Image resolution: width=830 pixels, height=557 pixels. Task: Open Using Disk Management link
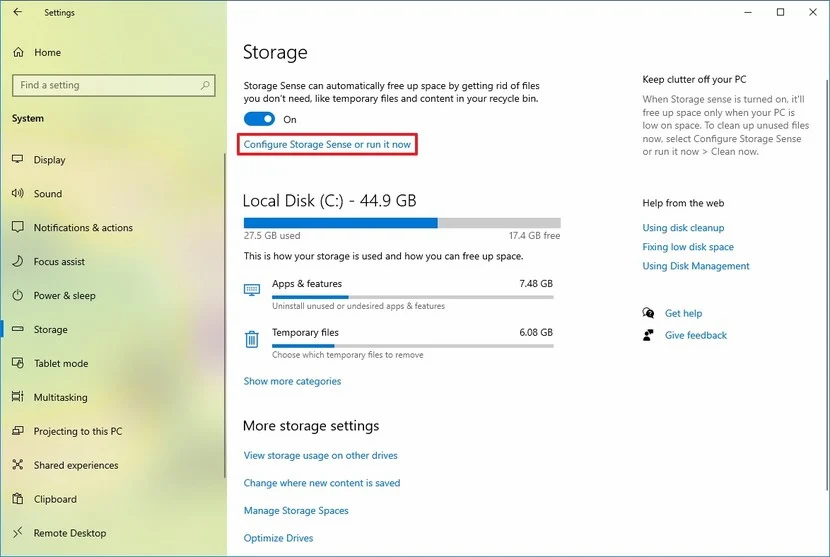(696, 266)
